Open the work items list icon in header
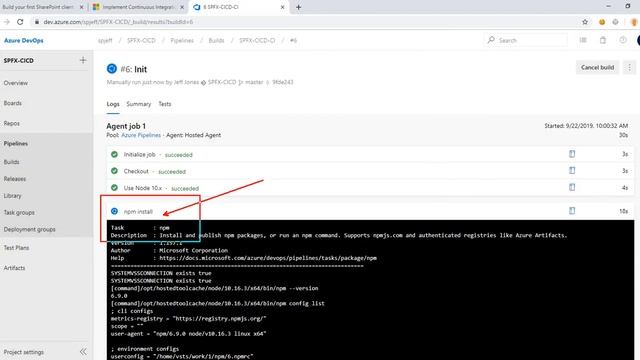Viewport: 640px width, 360px height. (x=583, y=40)
